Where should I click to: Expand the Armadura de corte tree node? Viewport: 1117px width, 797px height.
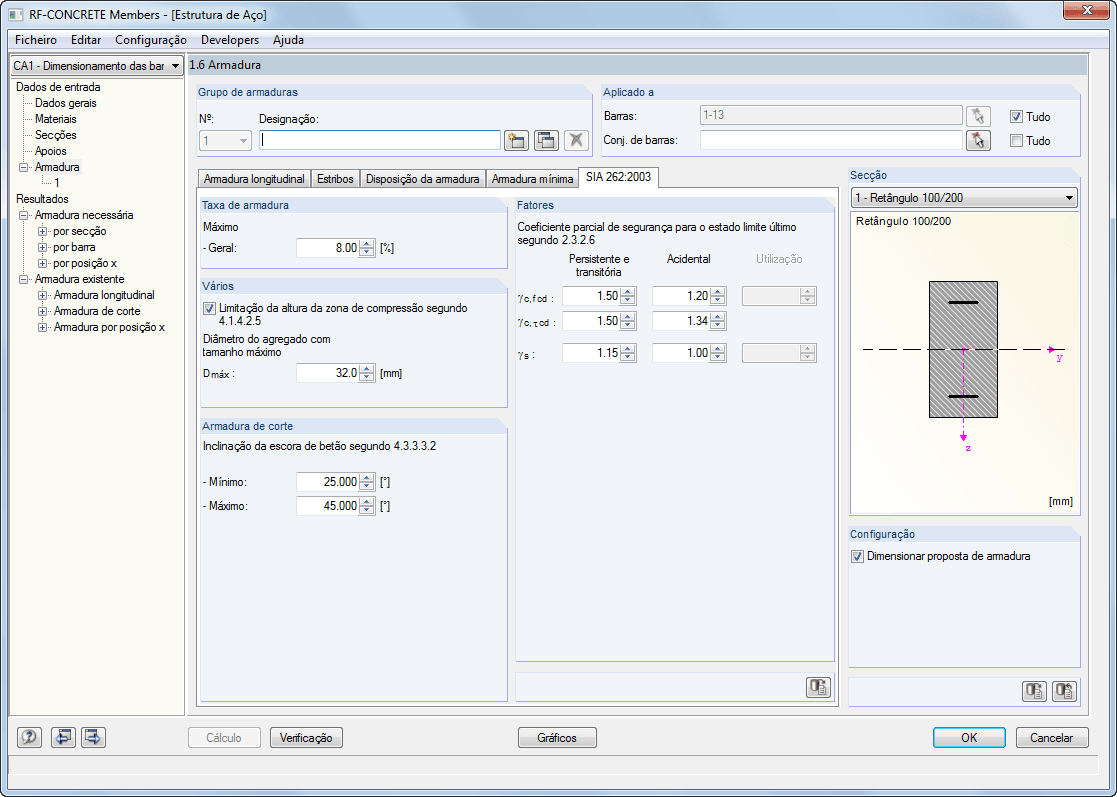[x=43, y=311]
